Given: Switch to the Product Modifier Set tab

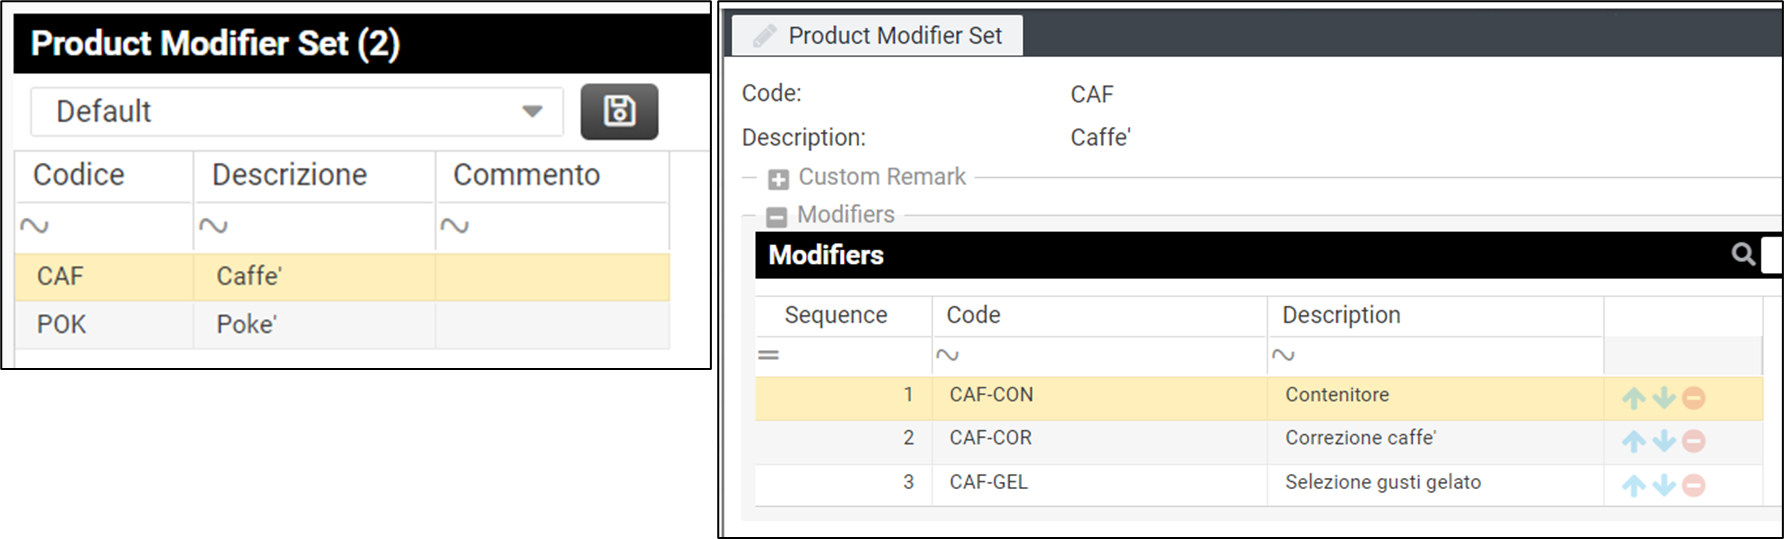Looking at the screenshot, I should (x=877, y=36).
